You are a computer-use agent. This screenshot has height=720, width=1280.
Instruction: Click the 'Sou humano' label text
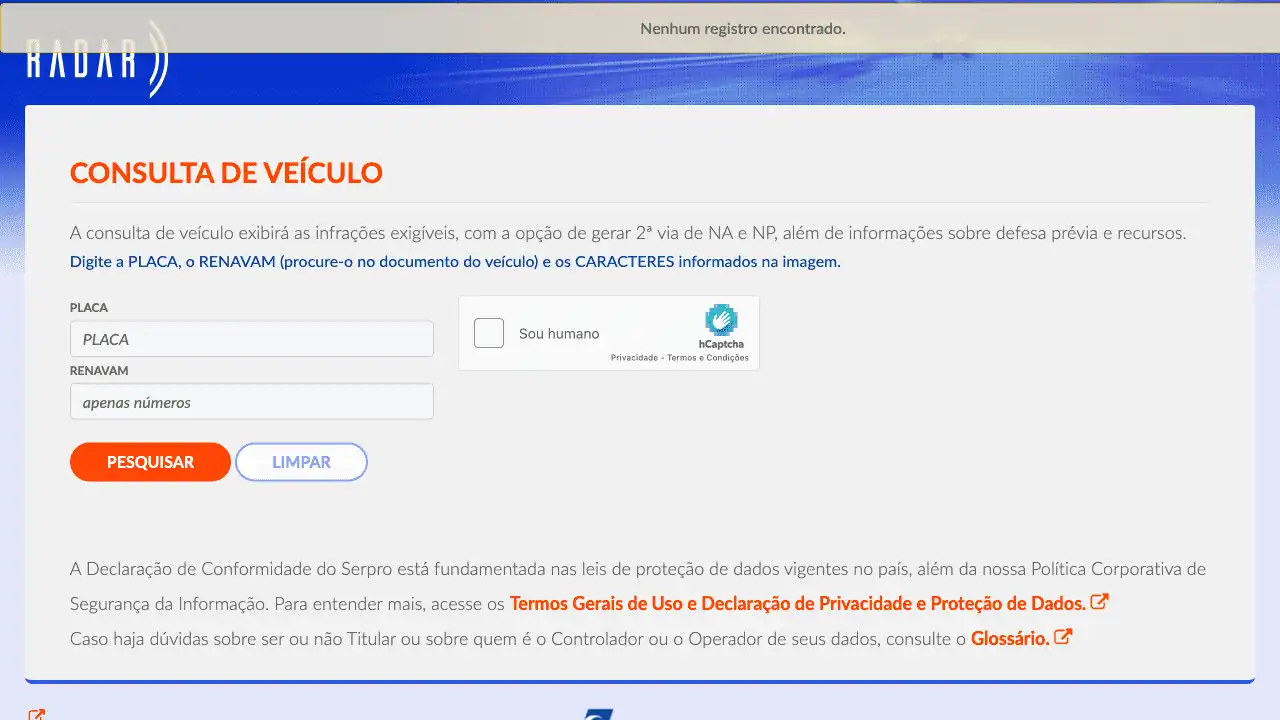[559, 334]
